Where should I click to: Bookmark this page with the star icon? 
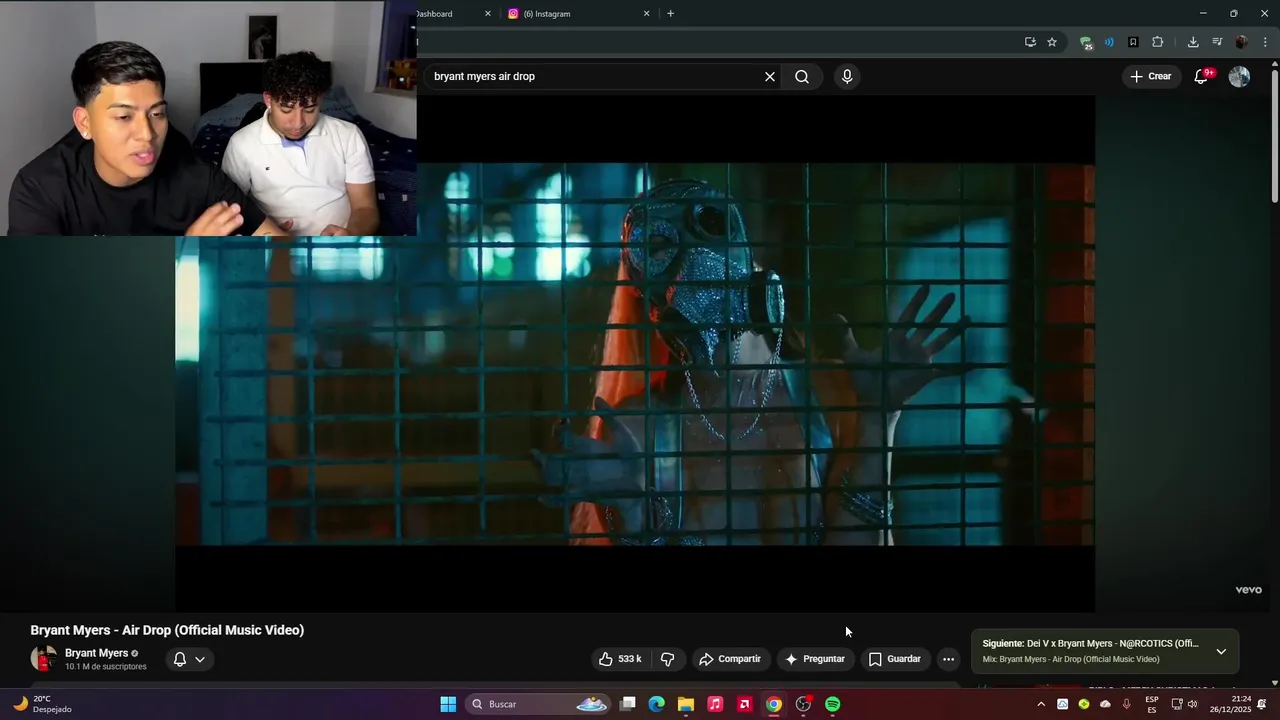(1052, 42)
